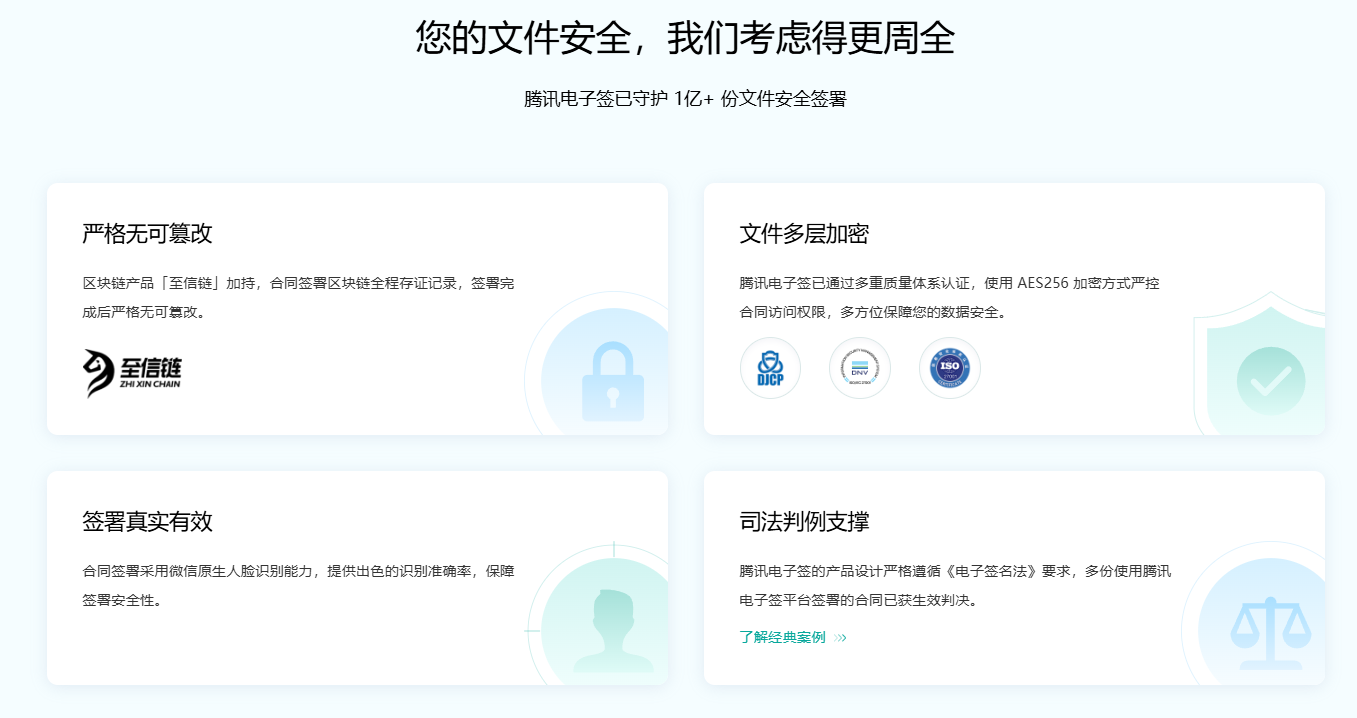
Task: Select the DJCP certification badge
Action: [x=770, y=368]
